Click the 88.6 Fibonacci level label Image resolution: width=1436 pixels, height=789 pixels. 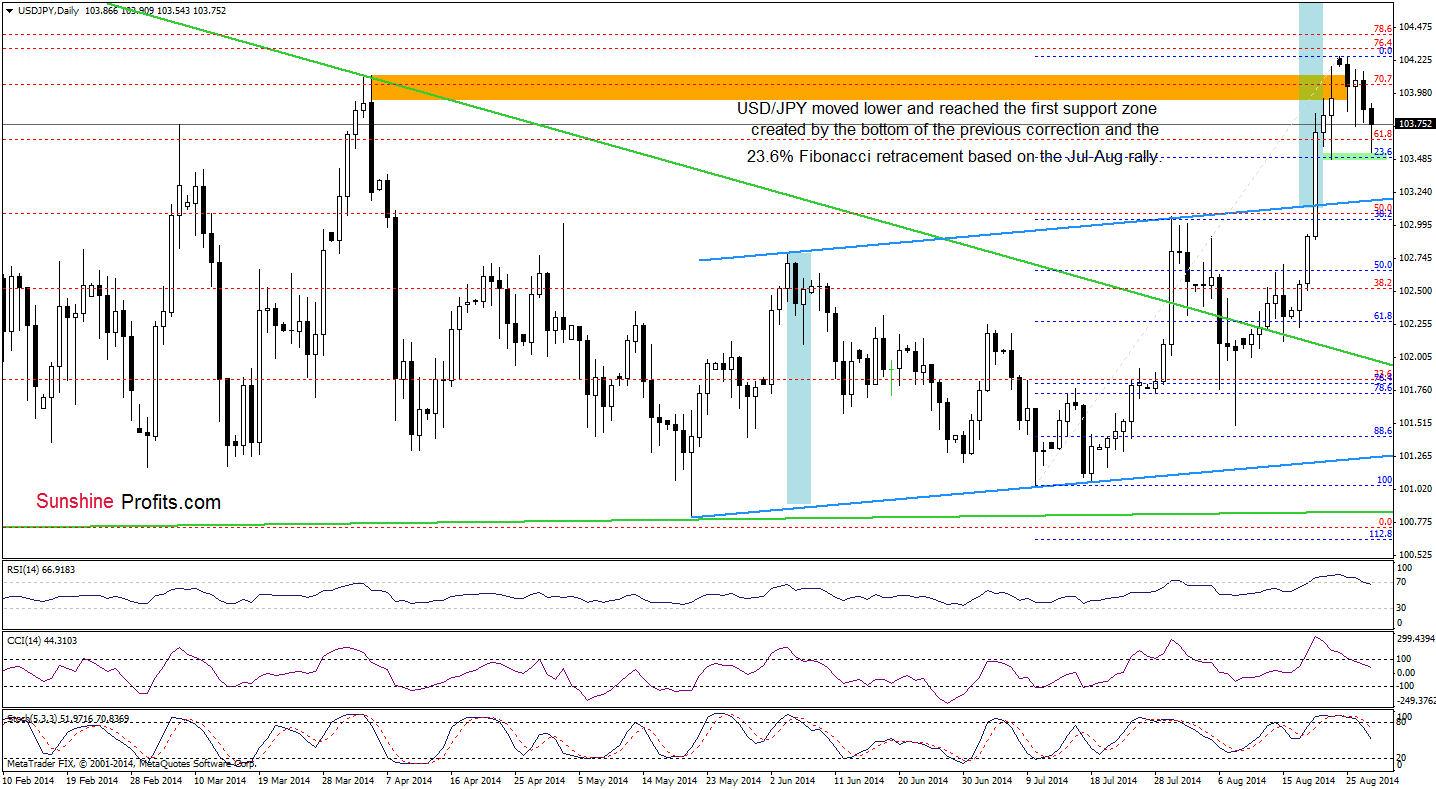click(x=1384, y=431)
